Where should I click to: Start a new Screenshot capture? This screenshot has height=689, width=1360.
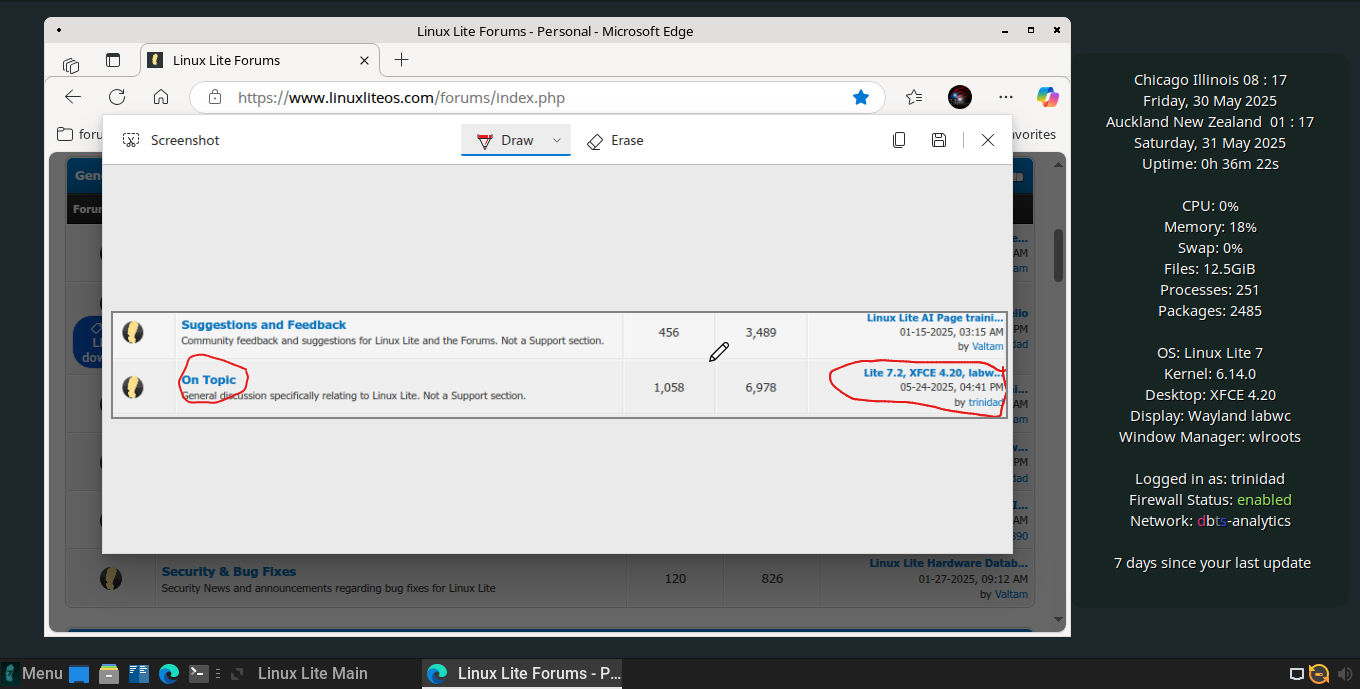pos(171,140)
